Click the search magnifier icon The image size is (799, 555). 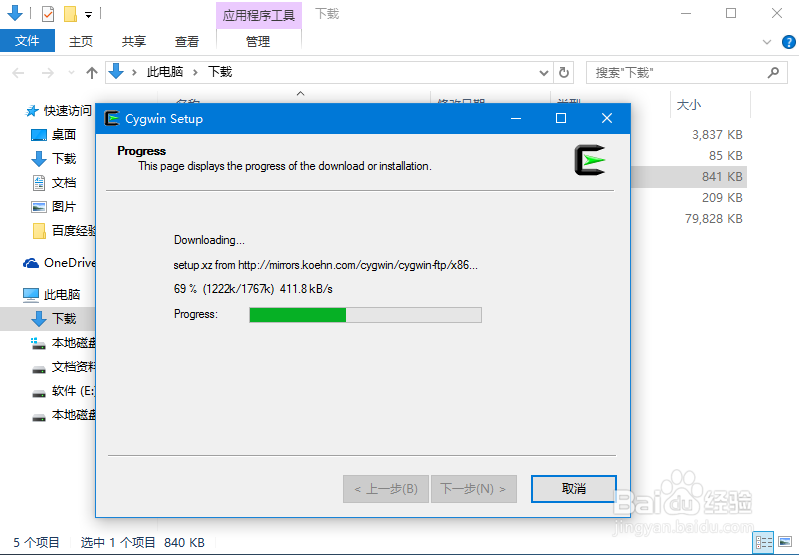774,72
